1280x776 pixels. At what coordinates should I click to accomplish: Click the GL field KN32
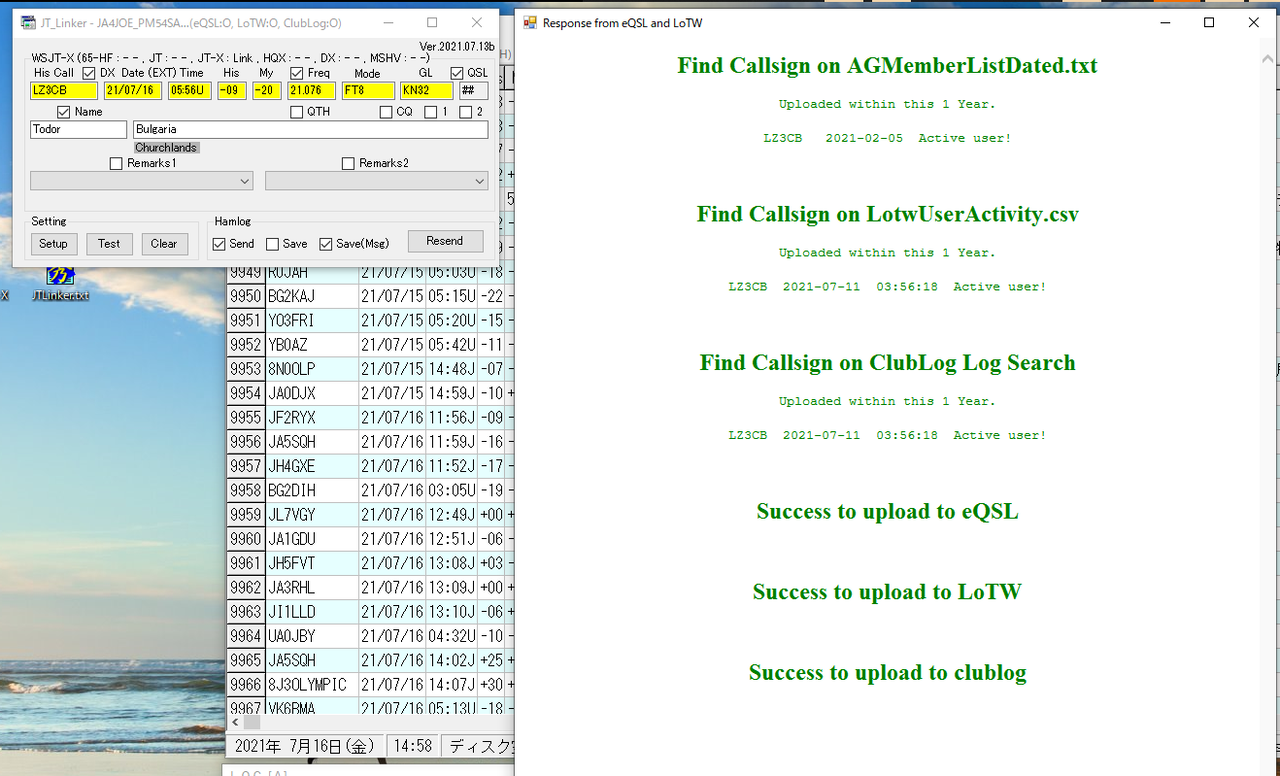(x=427, y=91)
